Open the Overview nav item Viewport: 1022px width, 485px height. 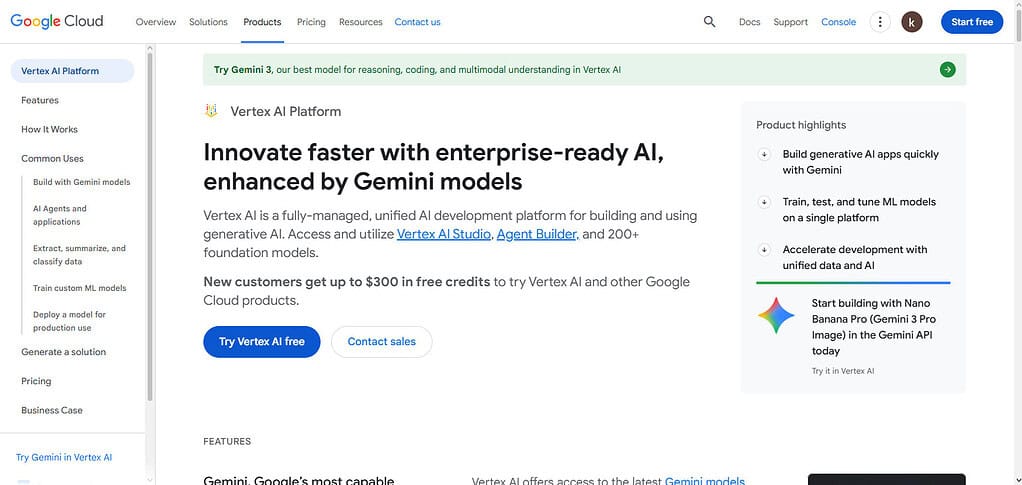click(156, 22)
